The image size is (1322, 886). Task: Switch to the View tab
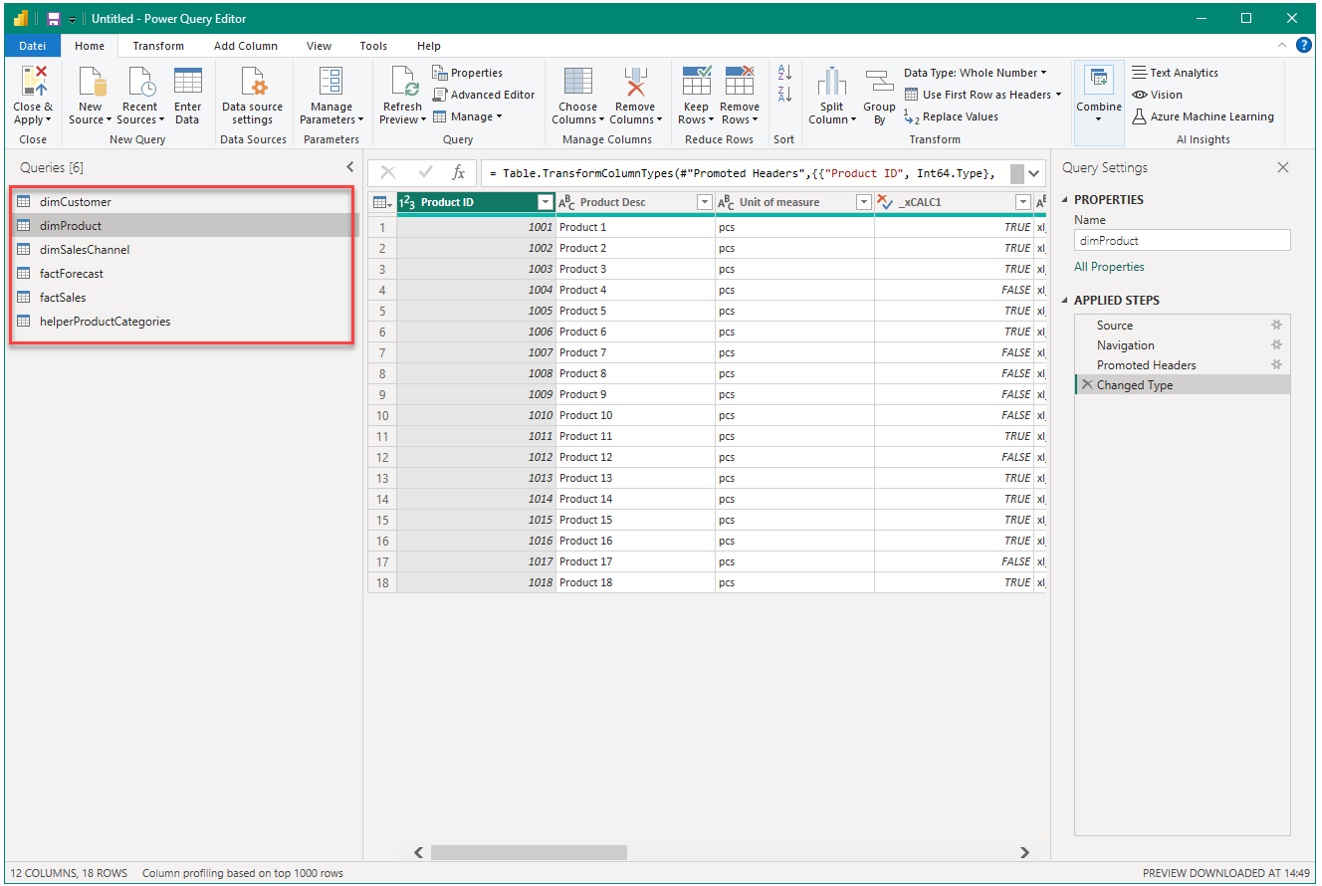(x=319, y=46)
